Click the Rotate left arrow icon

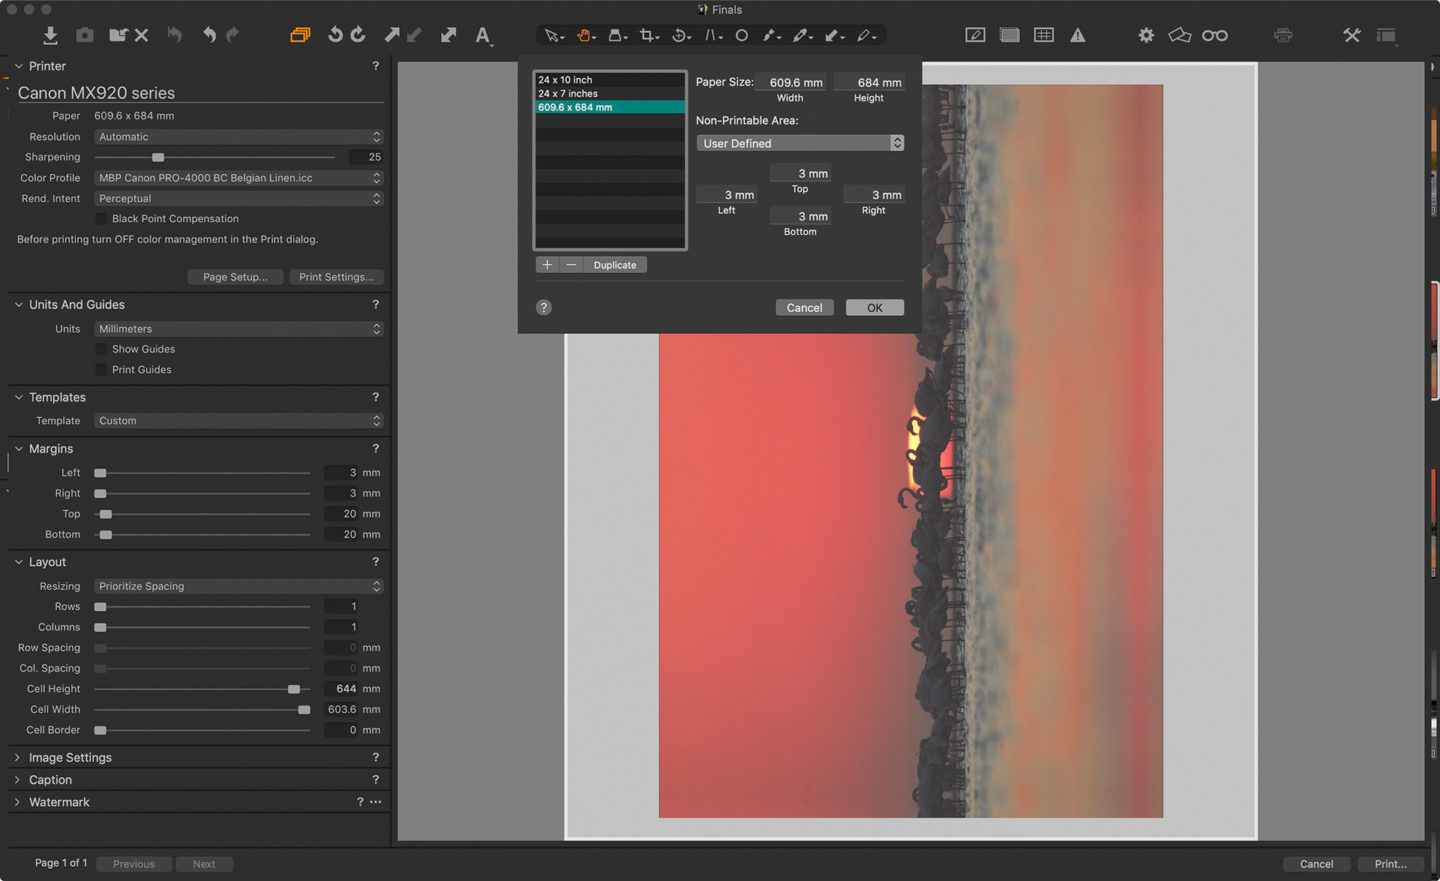pos(335,35)
